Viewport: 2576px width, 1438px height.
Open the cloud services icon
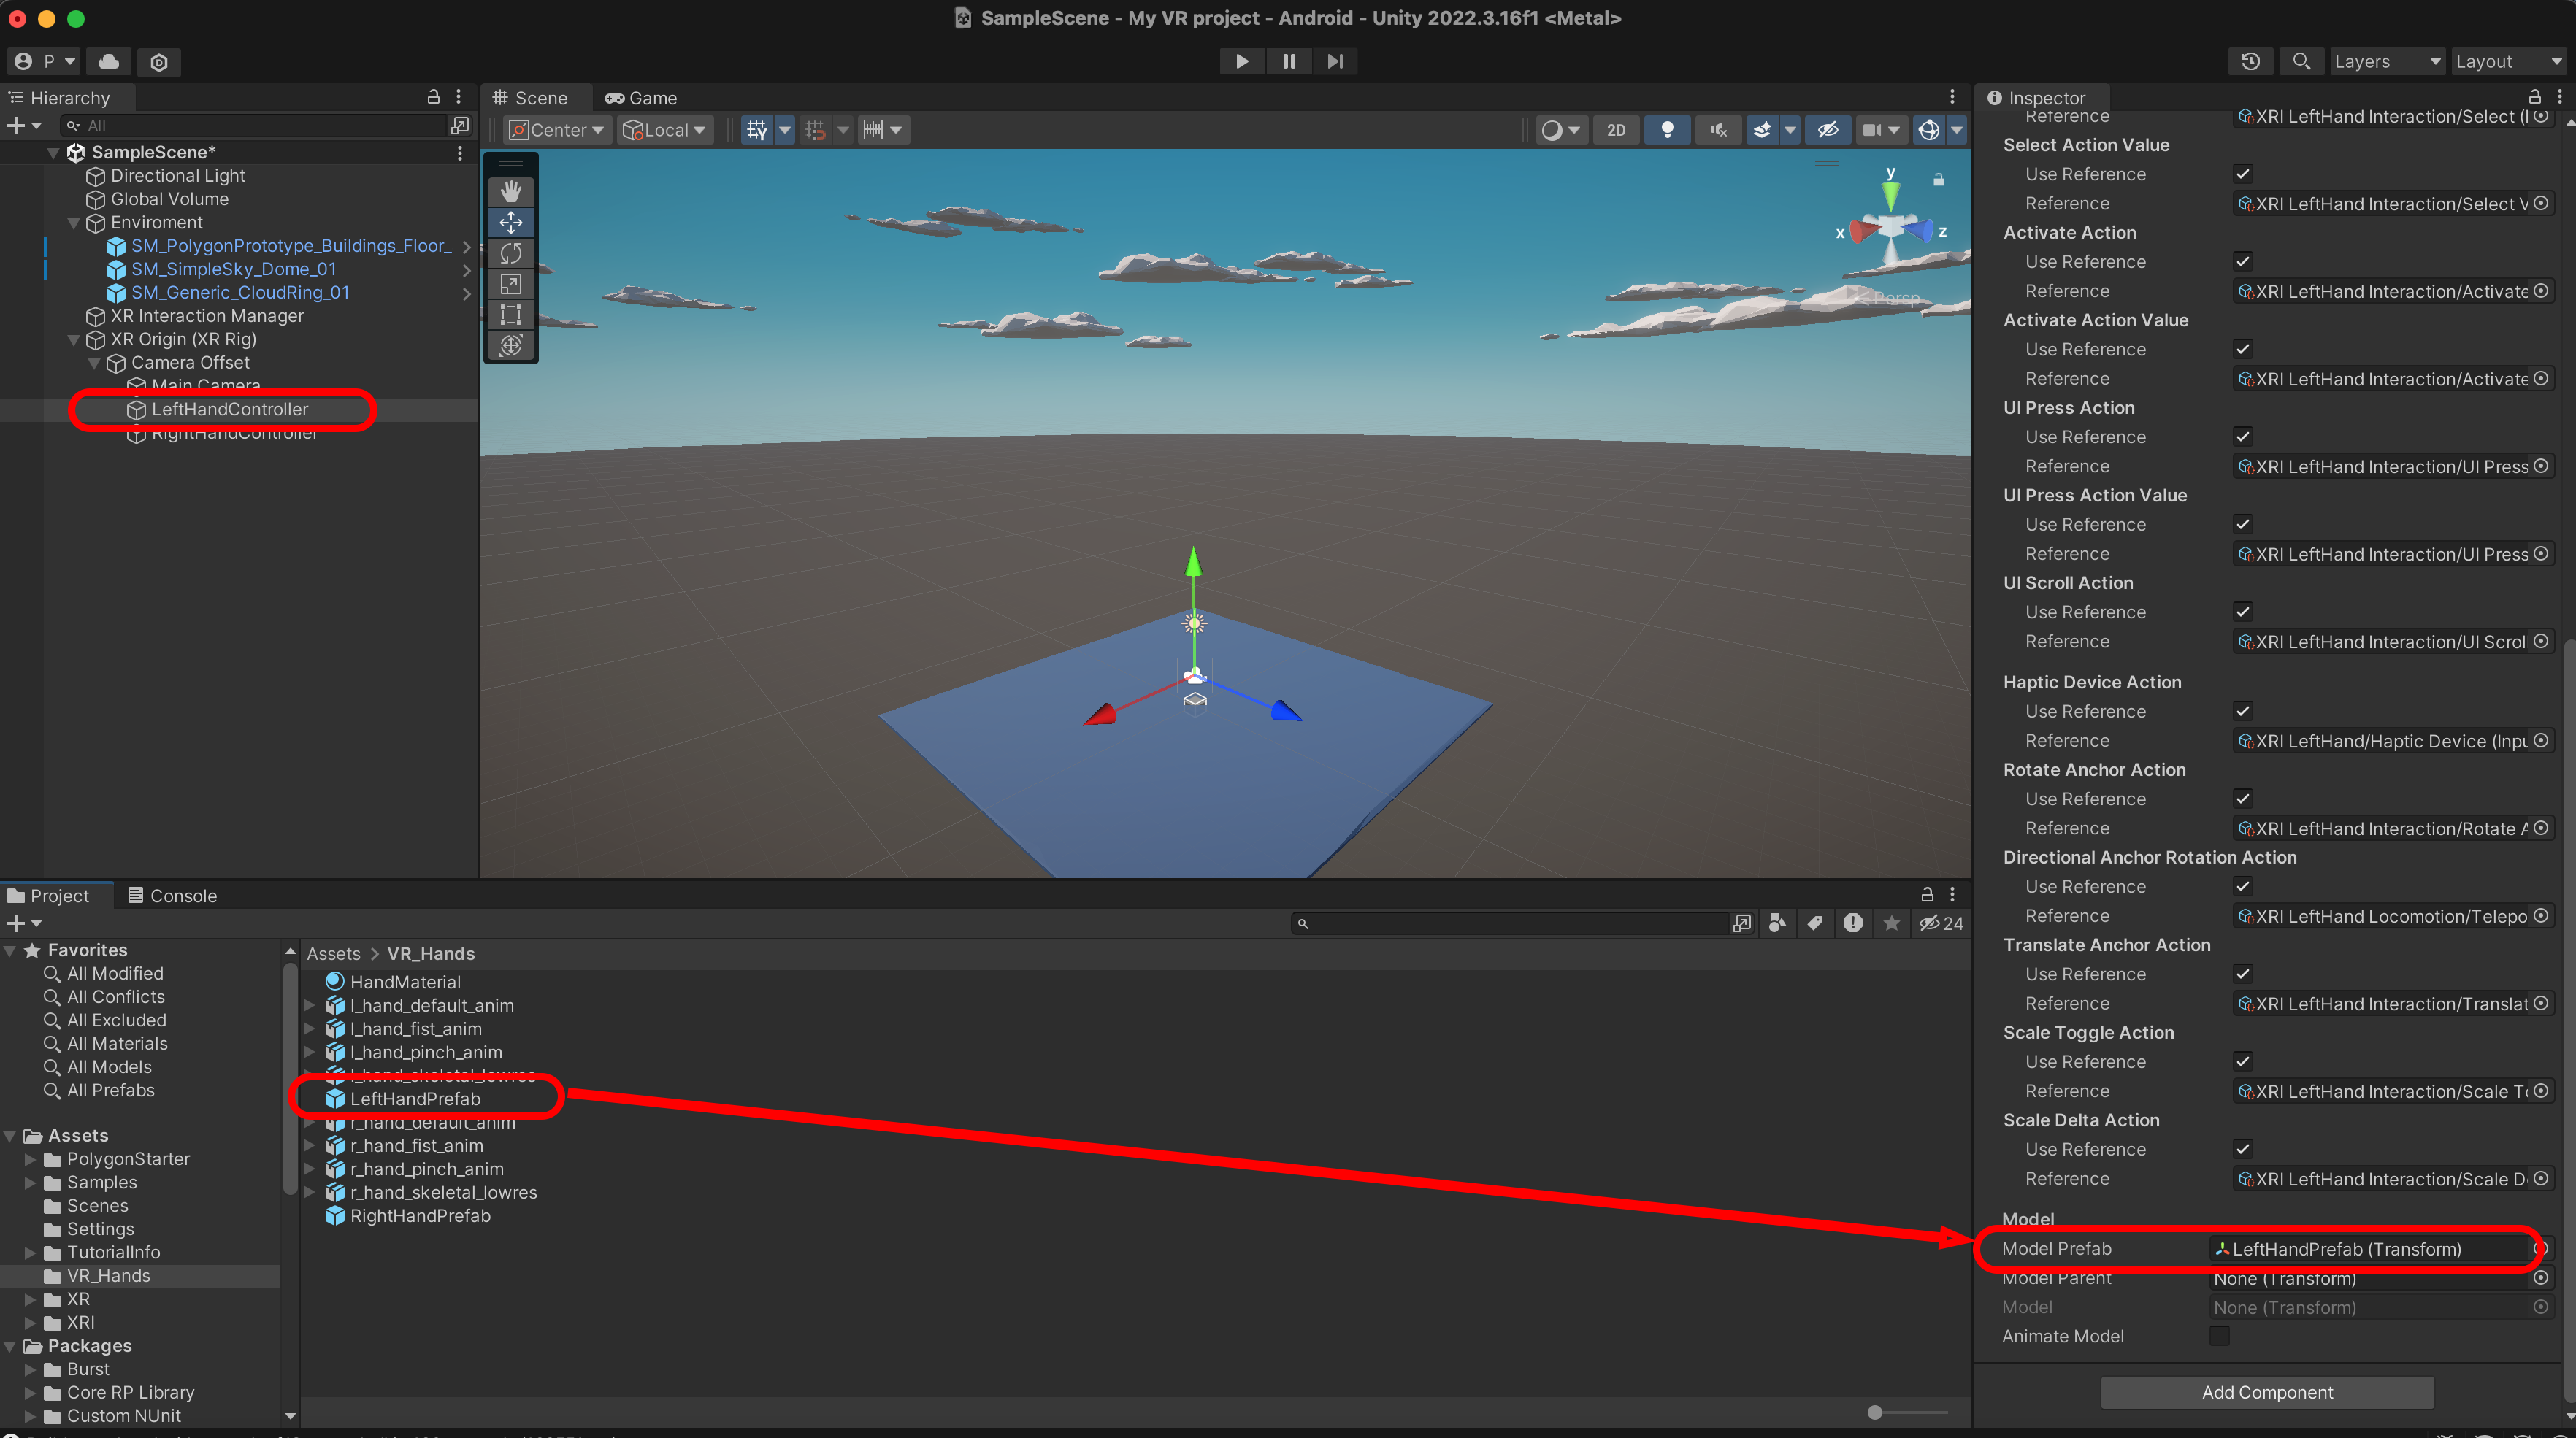coord(109,61)
